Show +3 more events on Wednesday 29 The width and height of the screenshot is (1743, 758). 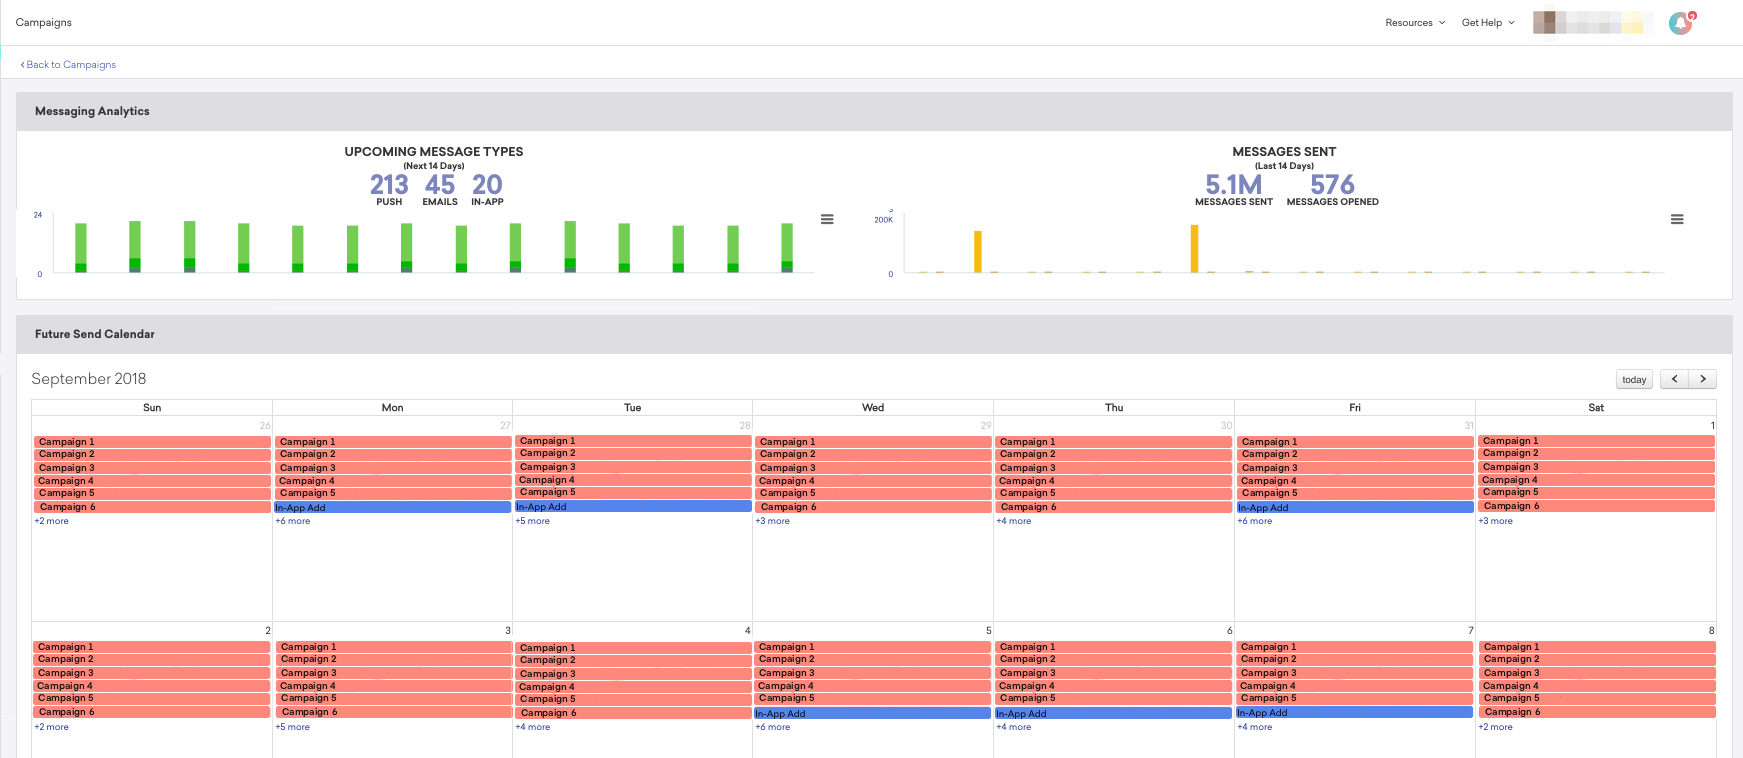pos(773,521)
